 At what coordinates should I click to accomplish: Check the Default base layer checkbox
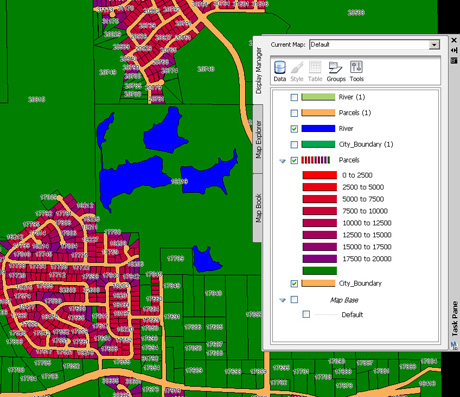(306, 314)
